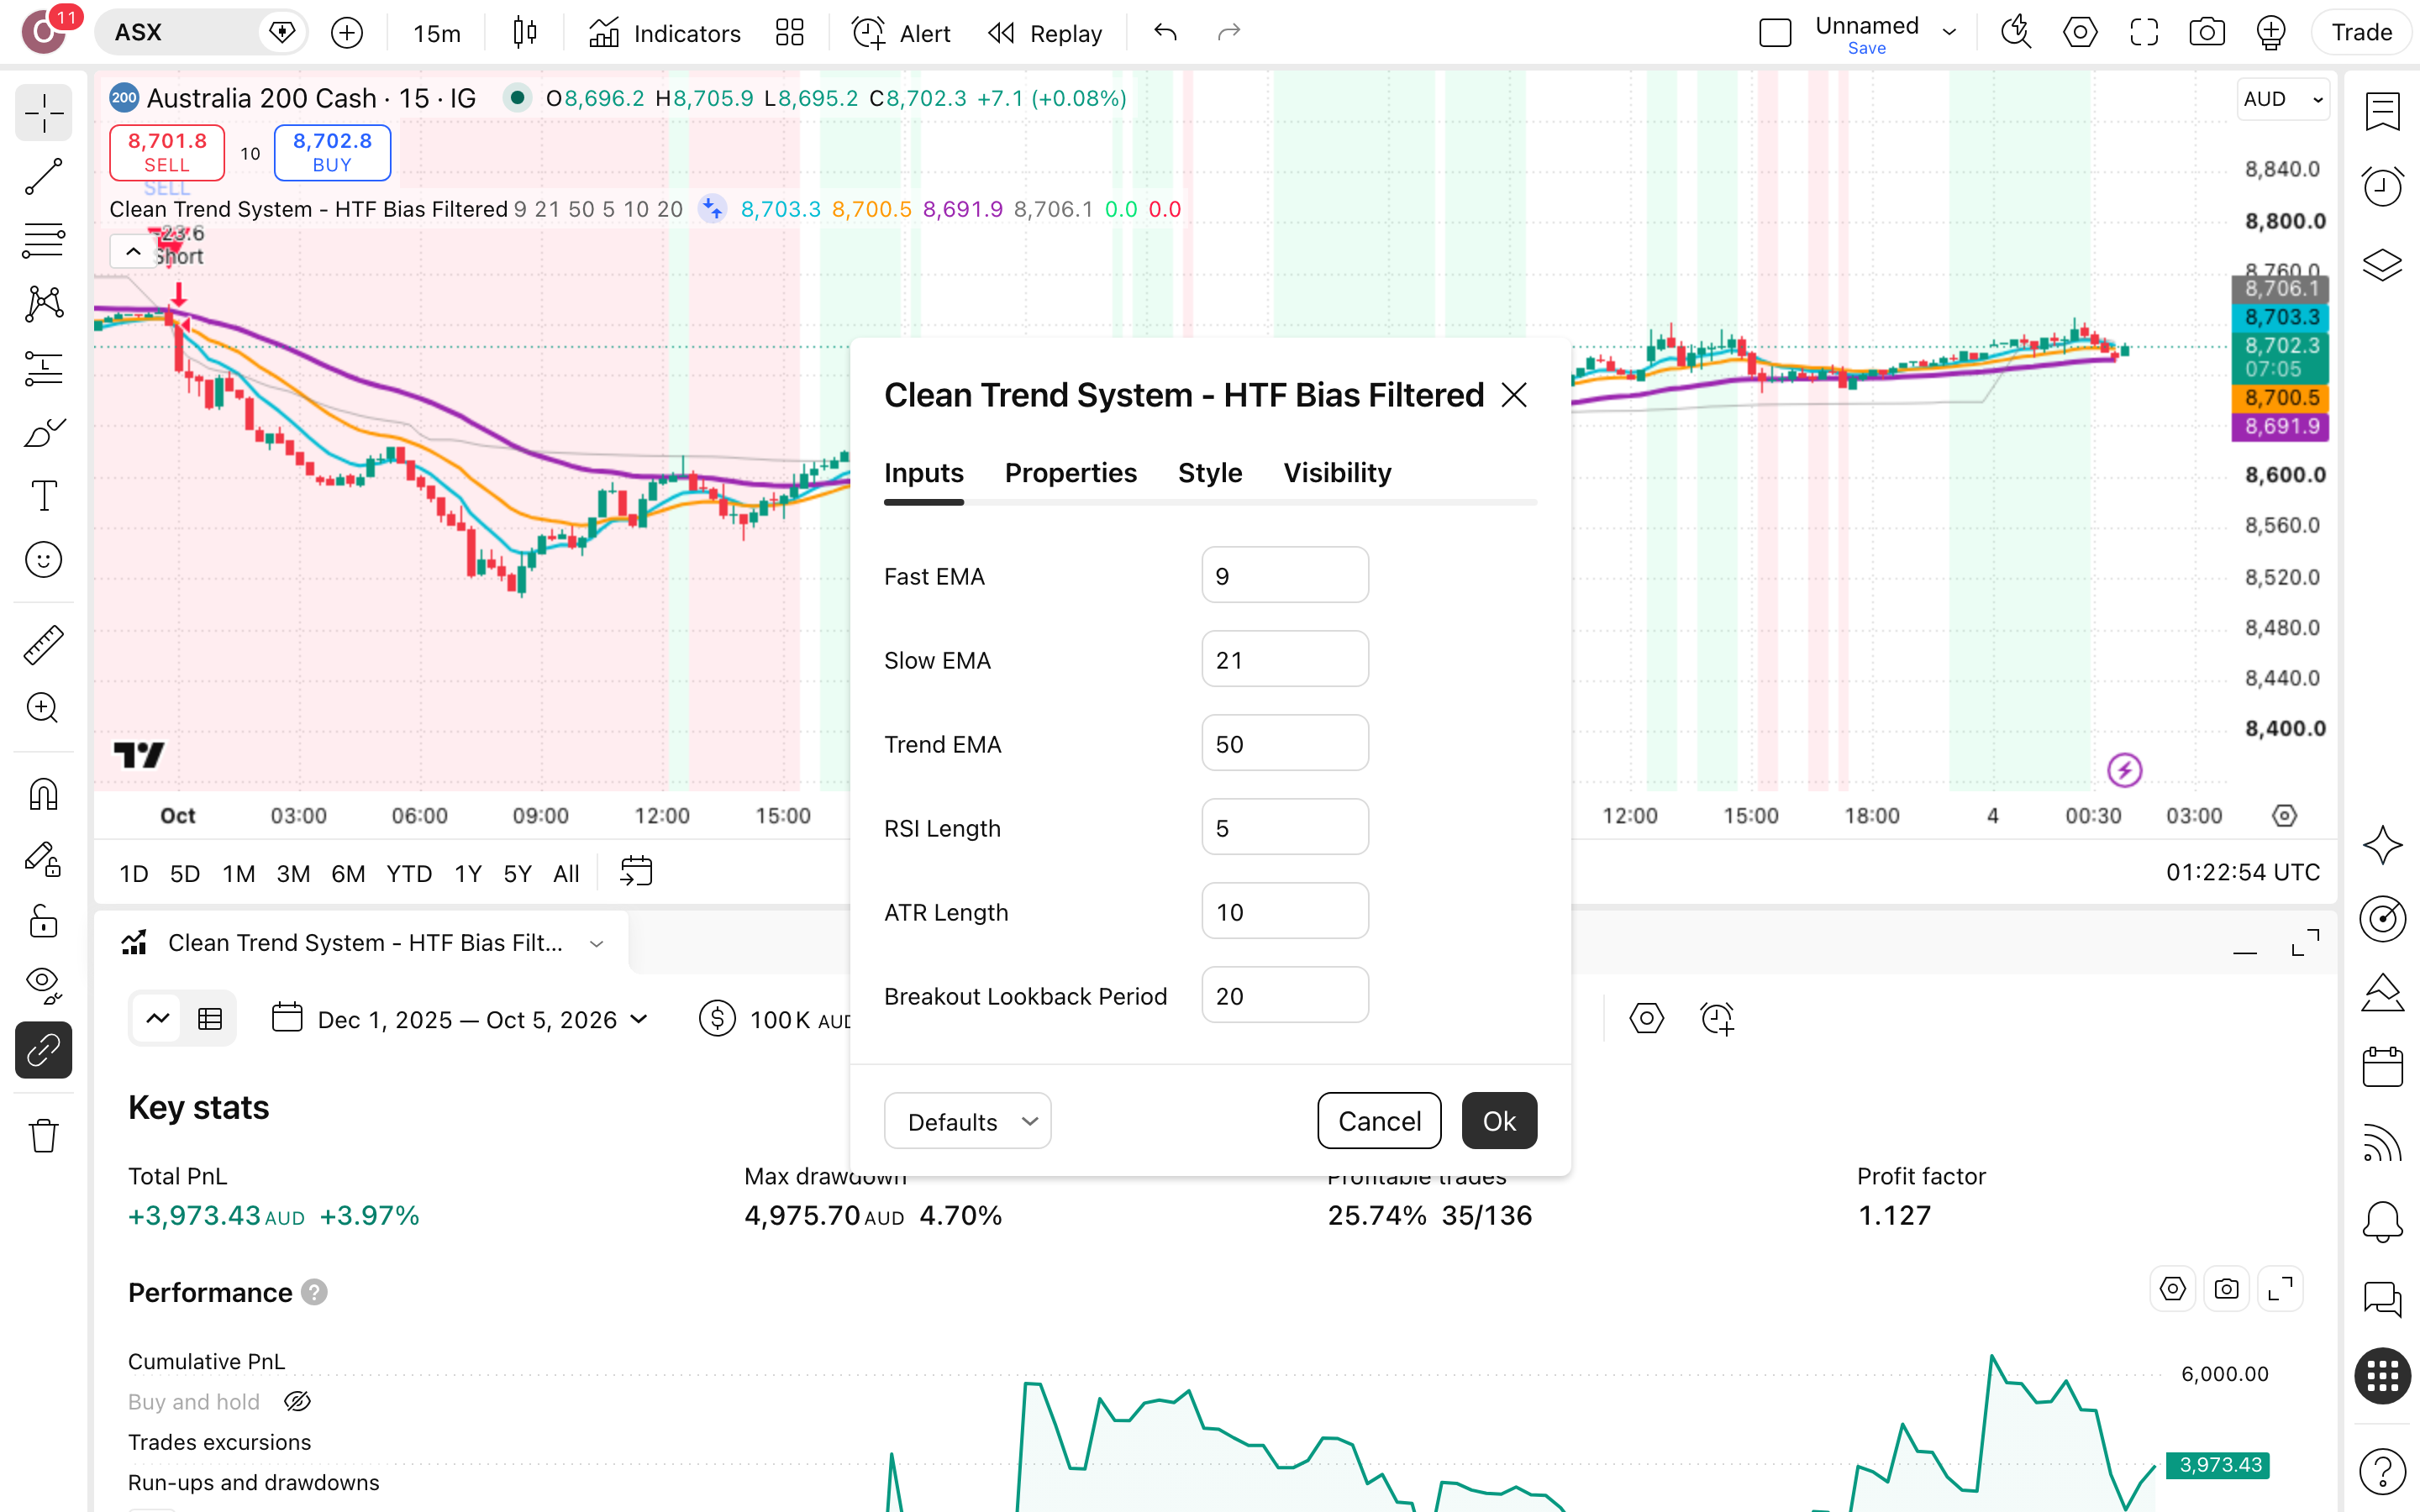Toggle hide all drawings eye icon
This screenshot has width=2420, height=1512.
coord(43,985)
